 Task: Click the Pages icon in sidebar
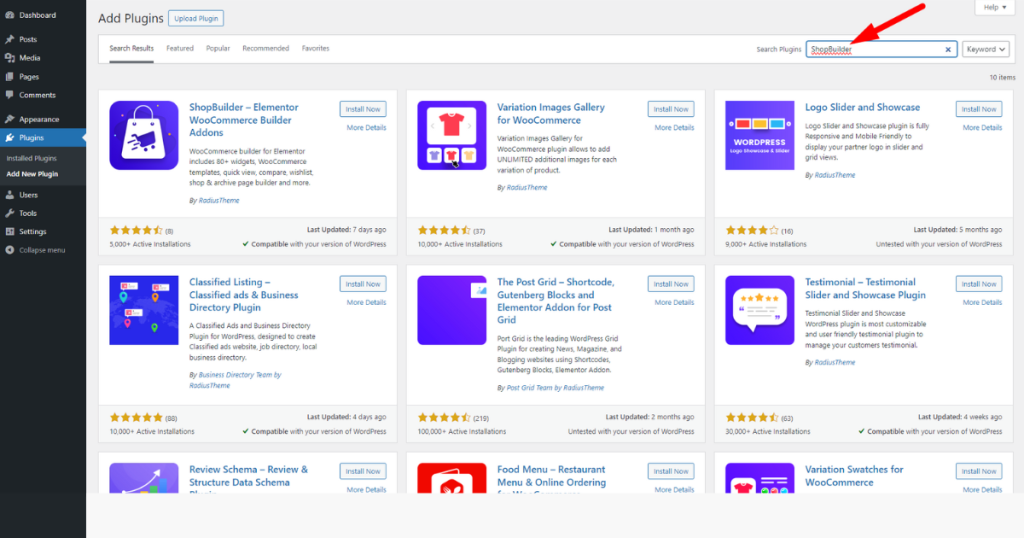point(10,76)
